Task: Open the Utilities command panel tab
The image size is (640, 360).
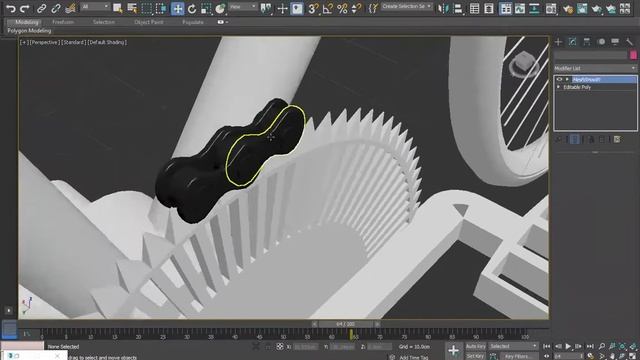Action: pos(629,42)
